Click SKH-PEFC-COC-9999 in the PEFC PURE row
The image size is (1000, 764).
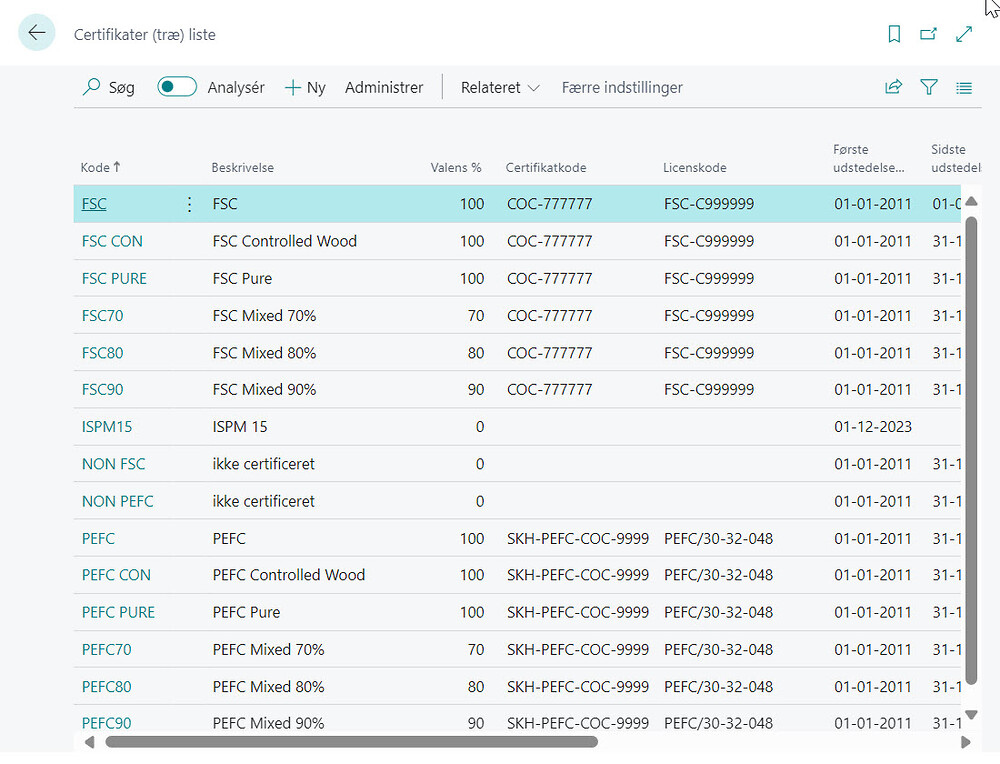tap(578, 612)
